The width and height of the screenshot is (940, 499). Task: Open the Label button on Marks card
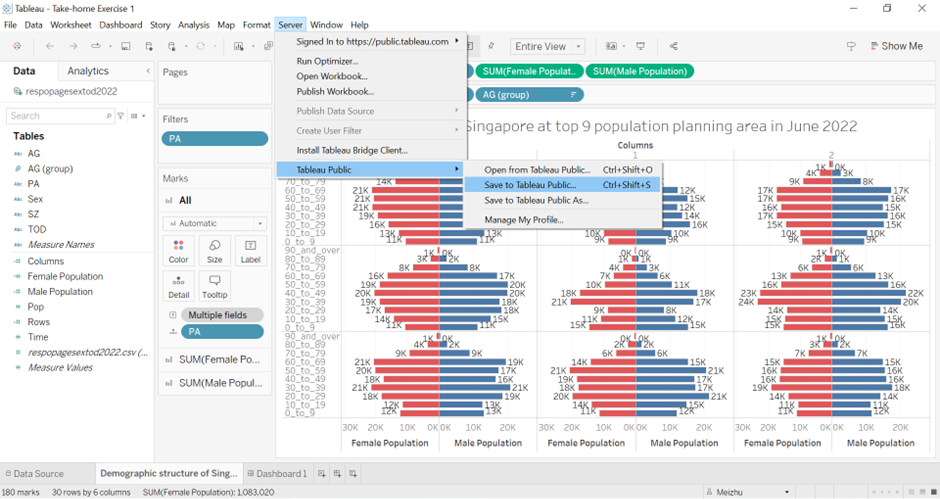[250, 251]
